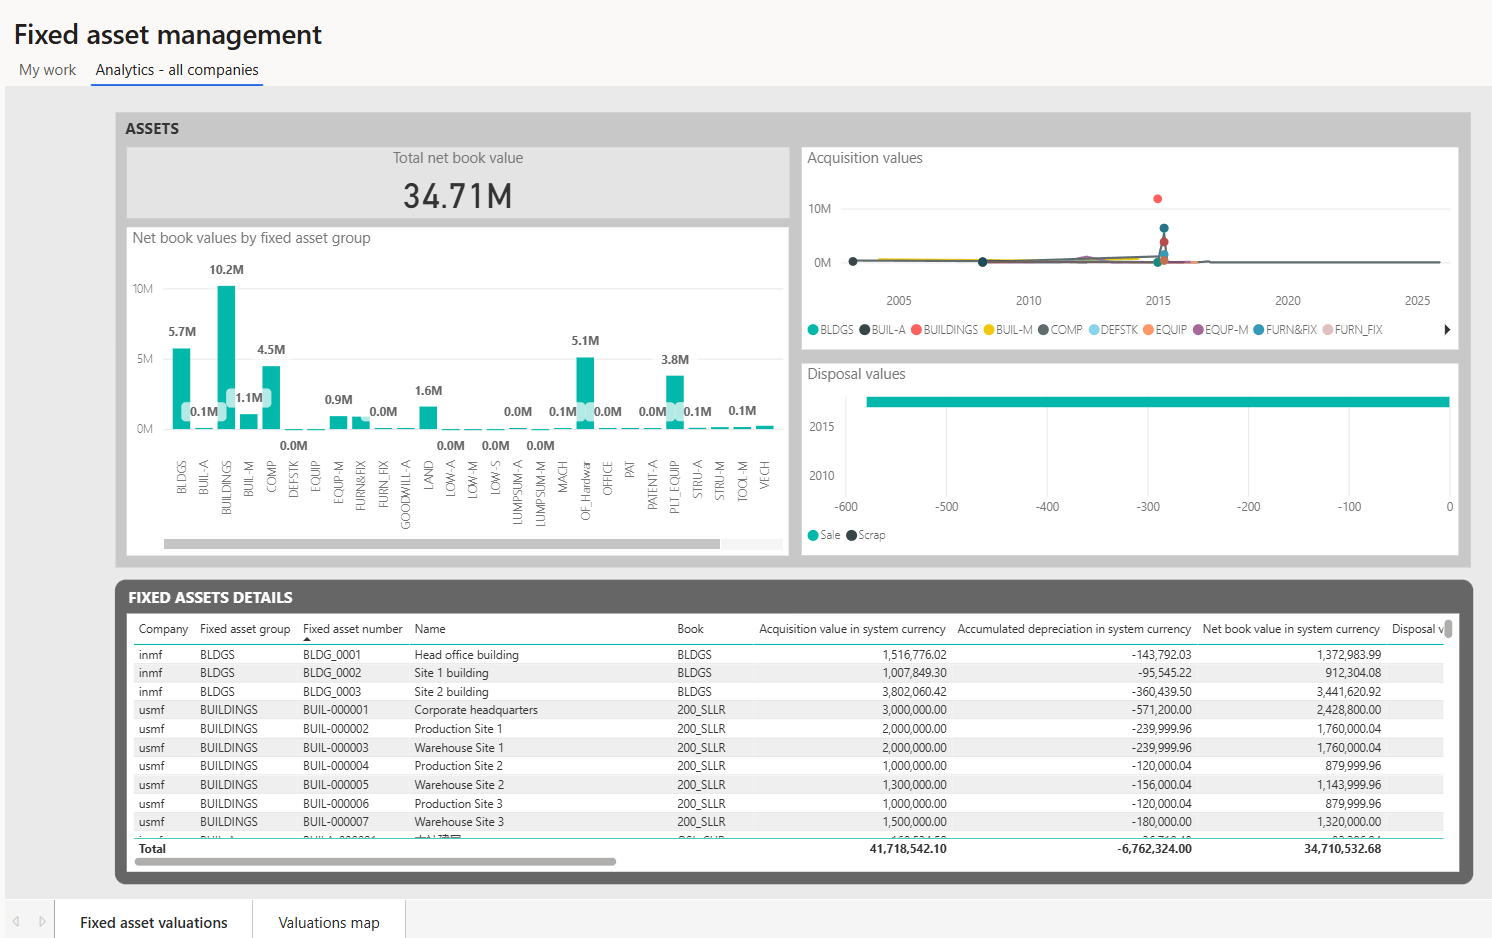
Task: Switch to Analytics - all companies tab
Action: (177, 70)
